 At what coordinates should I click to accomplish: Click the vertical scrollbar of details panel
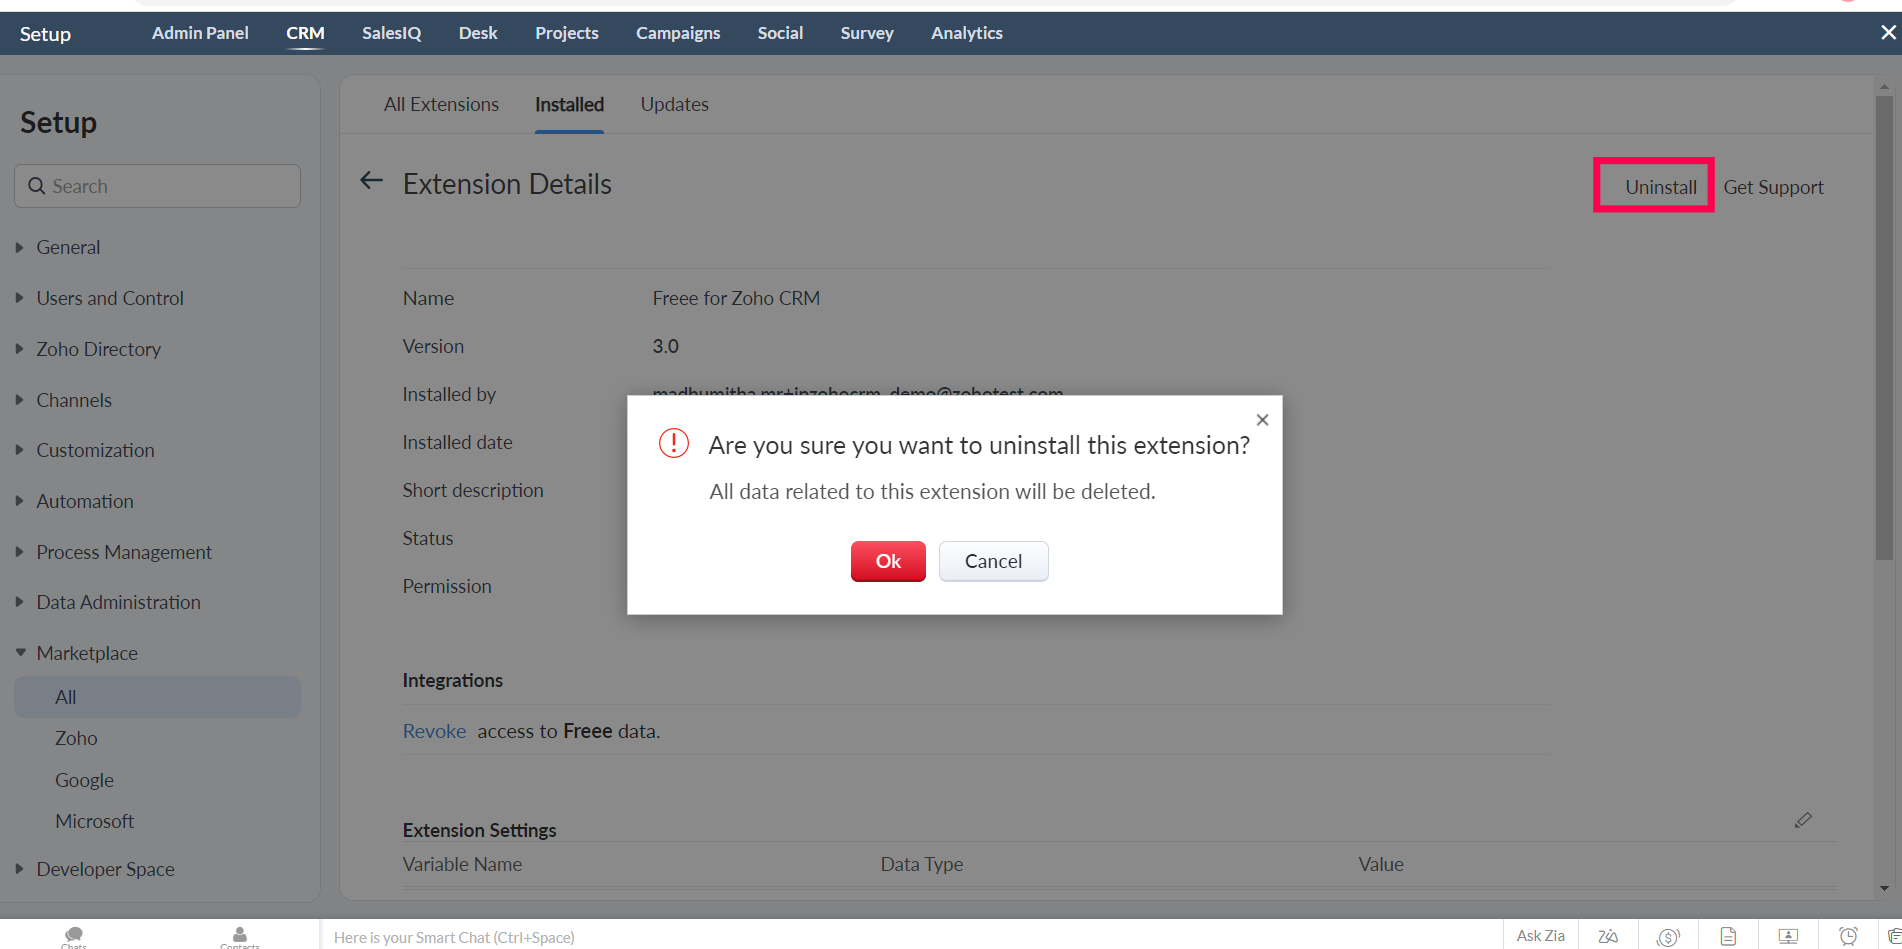[1884, 328]
